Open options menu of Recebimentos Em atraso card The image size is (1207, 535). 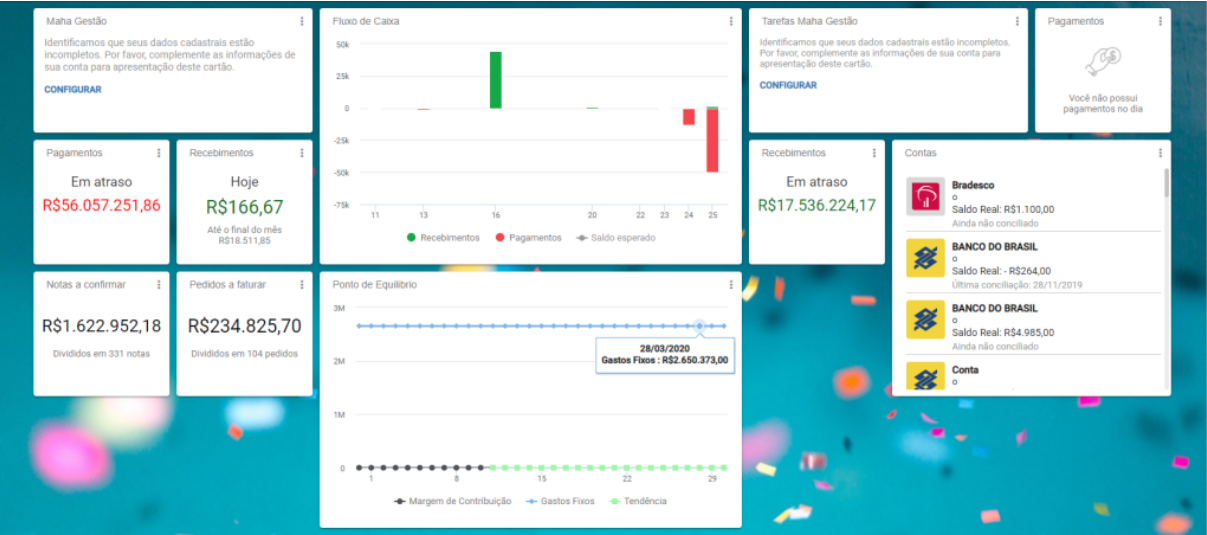pyautogui.click(x=874, y=153)
